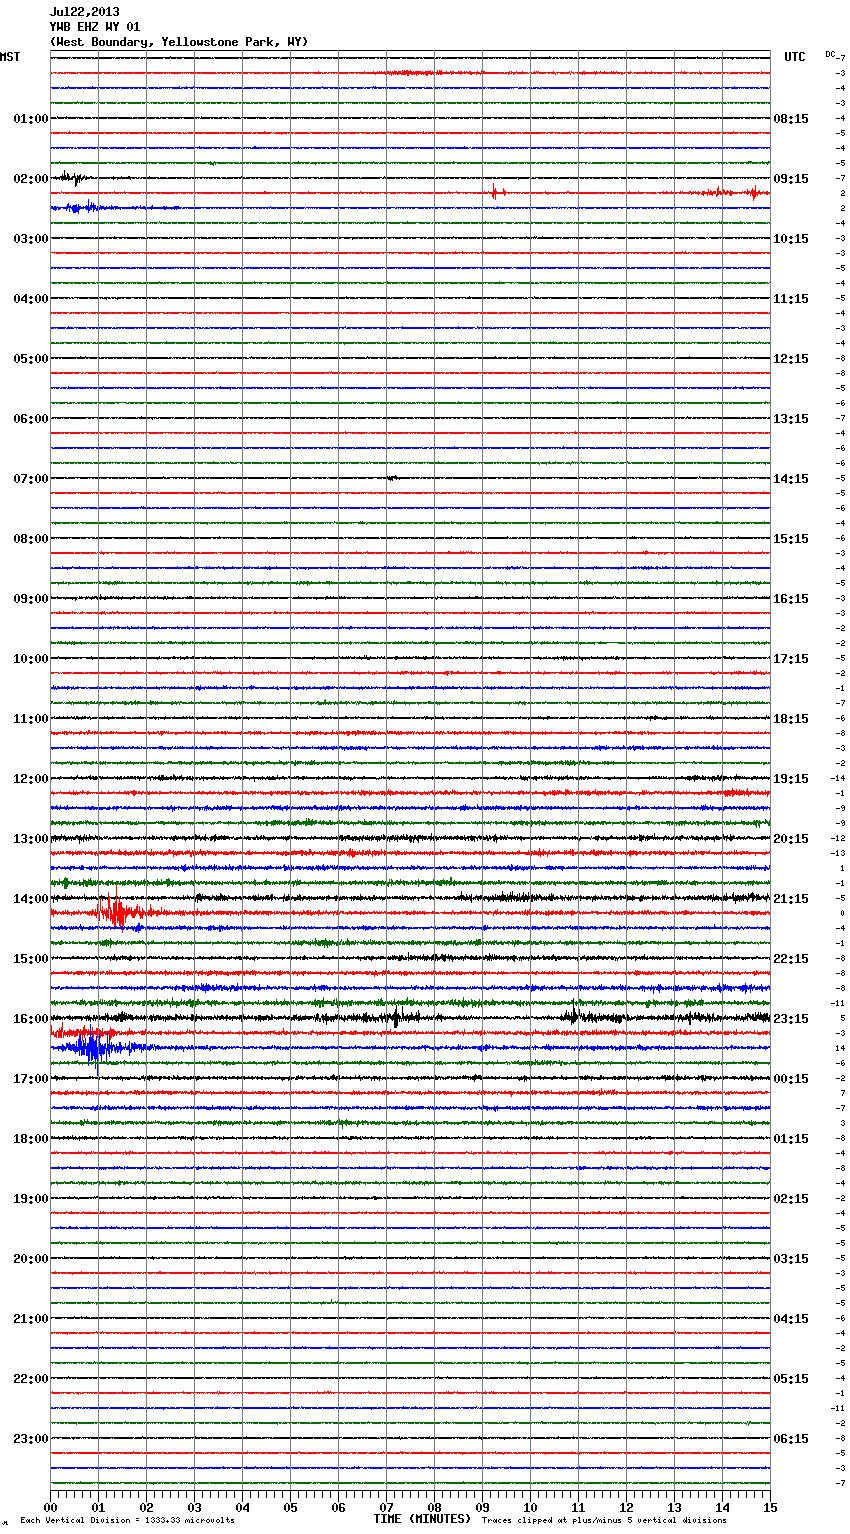Select the 12:00 MST time label
Image resolution: width=850 pixels, height=1534 pixels.
(x=31, y=779)
